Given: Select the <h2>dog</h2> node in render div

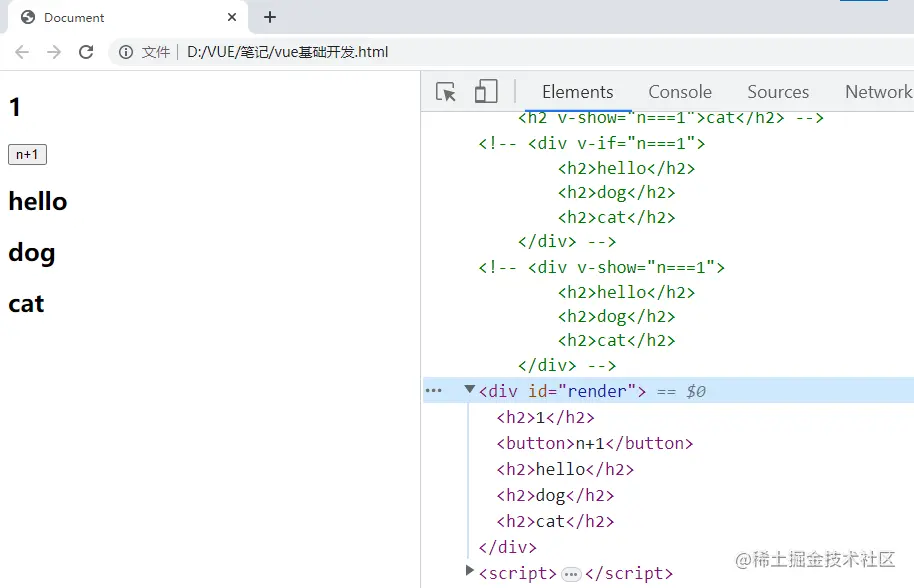Looking at the screenshot, I should pos(555,496).
